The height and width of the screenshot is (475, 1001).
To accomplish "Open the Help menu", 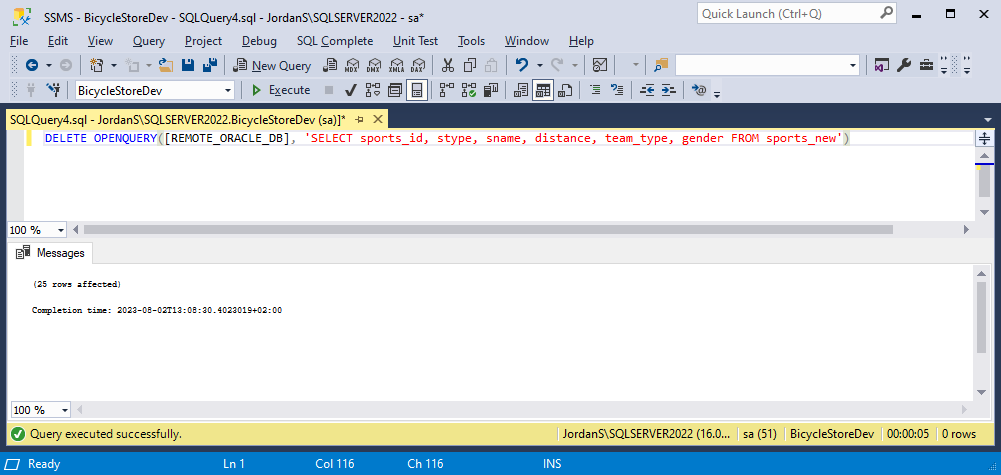I will click(x=581, y=41).
